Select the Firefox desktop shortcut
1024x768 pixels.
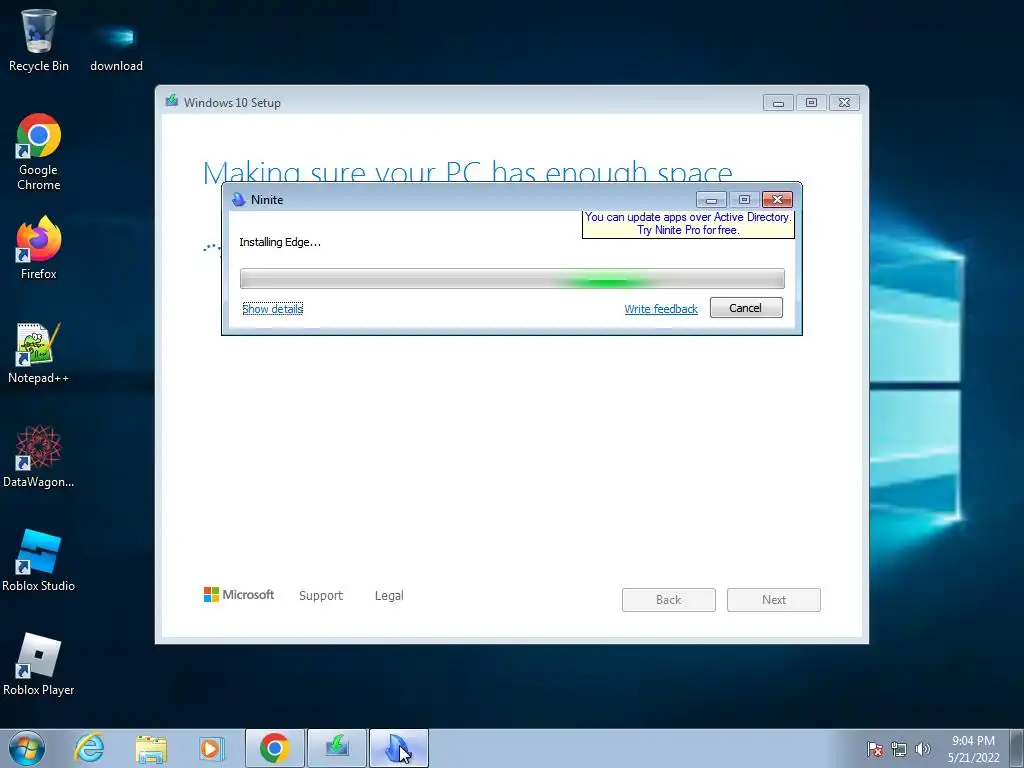click(39, 248)
